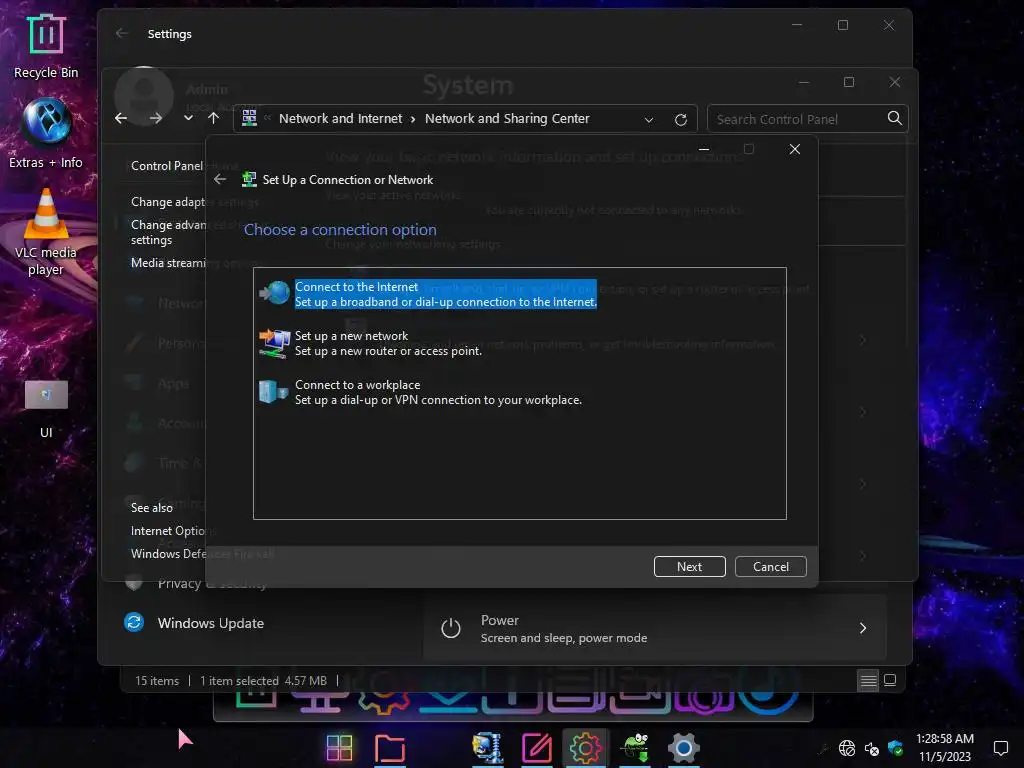Close the Set Up a Connection dialog
This screenshot has width=1024, height=768.
[x=795, y=149]
